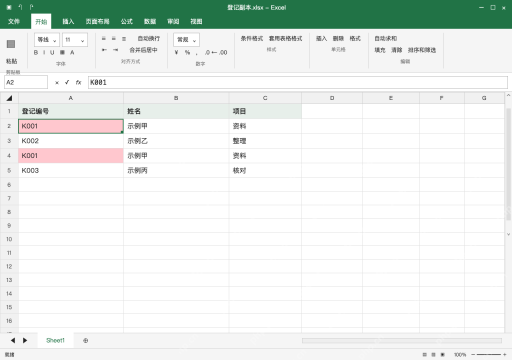Switch to Normal view icon in status bar
This screenshot has height=360, width=512.
click(424, 355)
